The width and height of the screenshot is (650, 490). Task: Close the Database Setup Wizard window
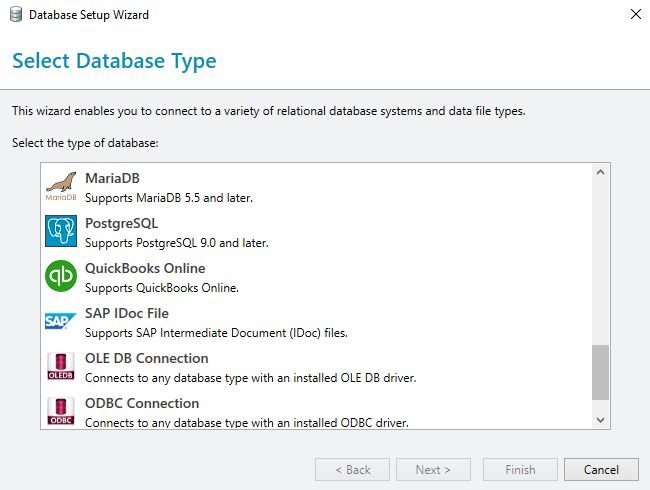pos(635,15)
